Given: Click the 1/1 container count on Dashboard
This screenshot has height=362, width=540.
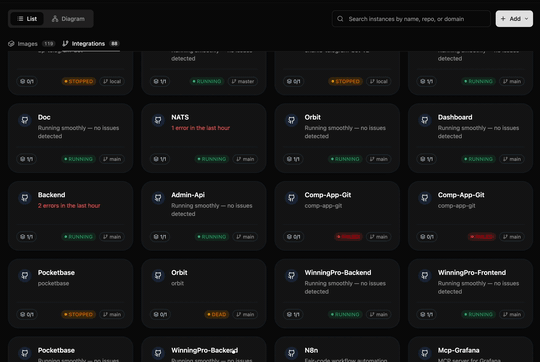Looking at the screenshot, I should pos(426,159).
